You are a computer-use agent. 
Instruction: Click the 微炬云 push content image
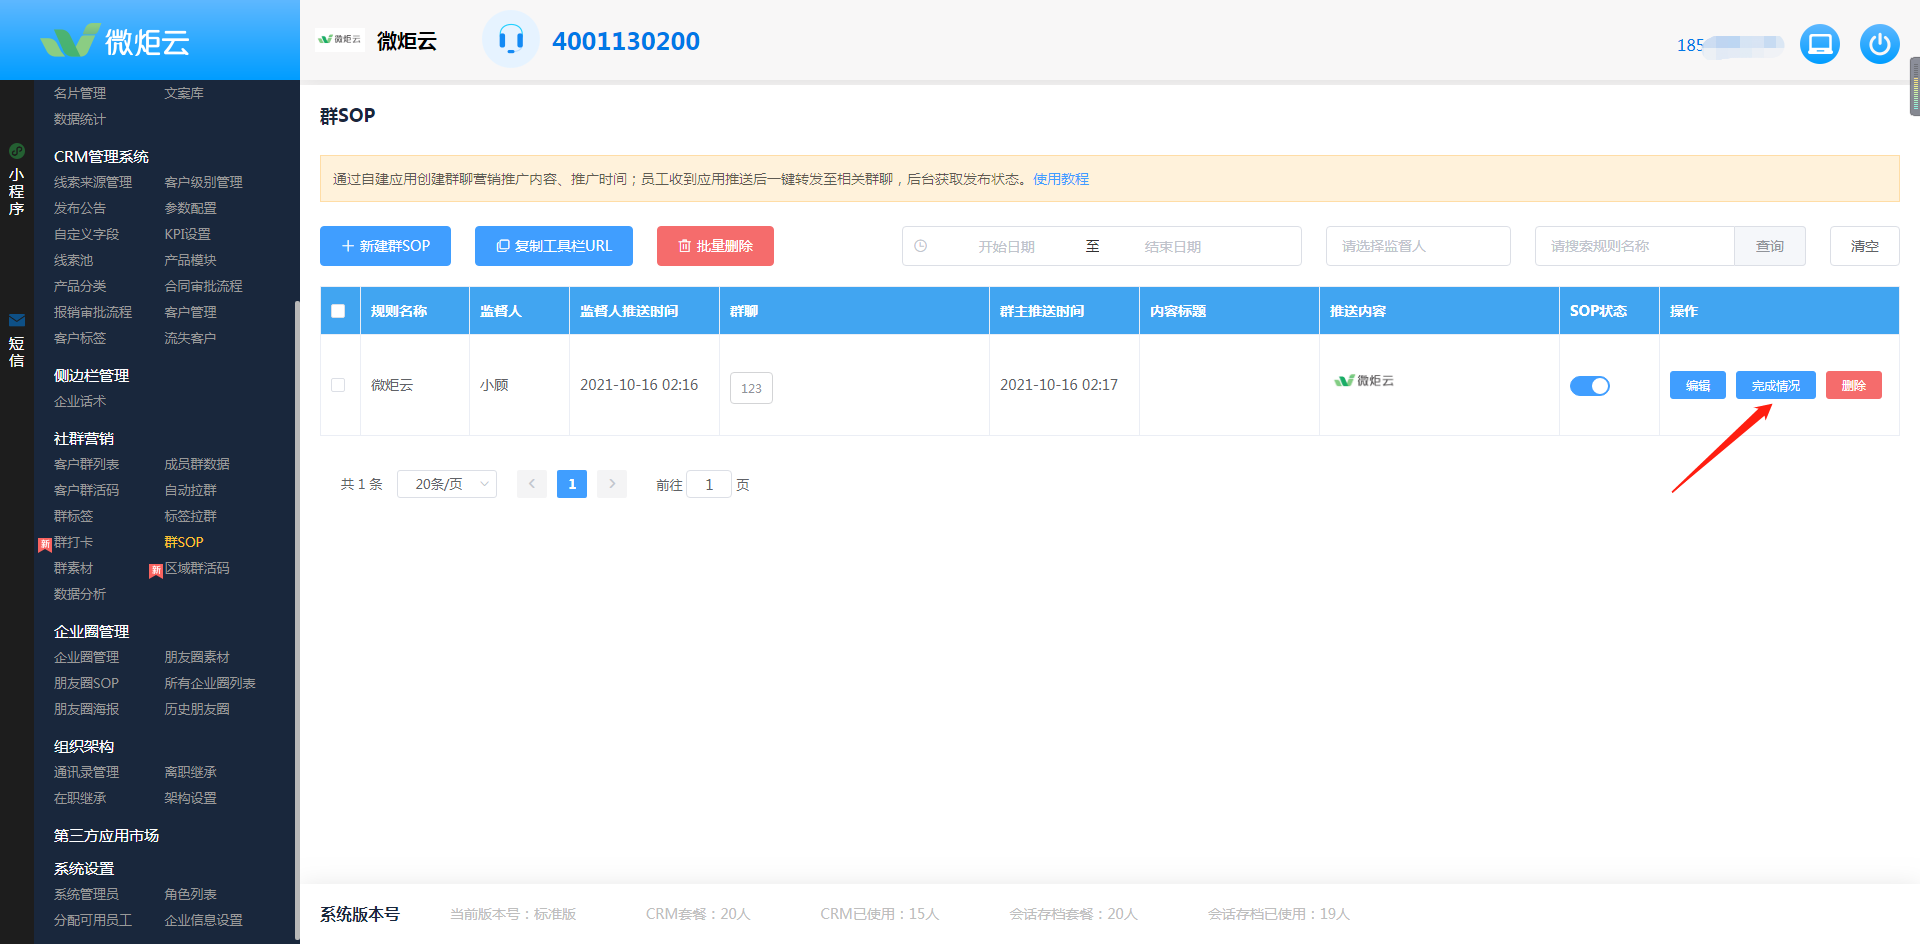1364,381
